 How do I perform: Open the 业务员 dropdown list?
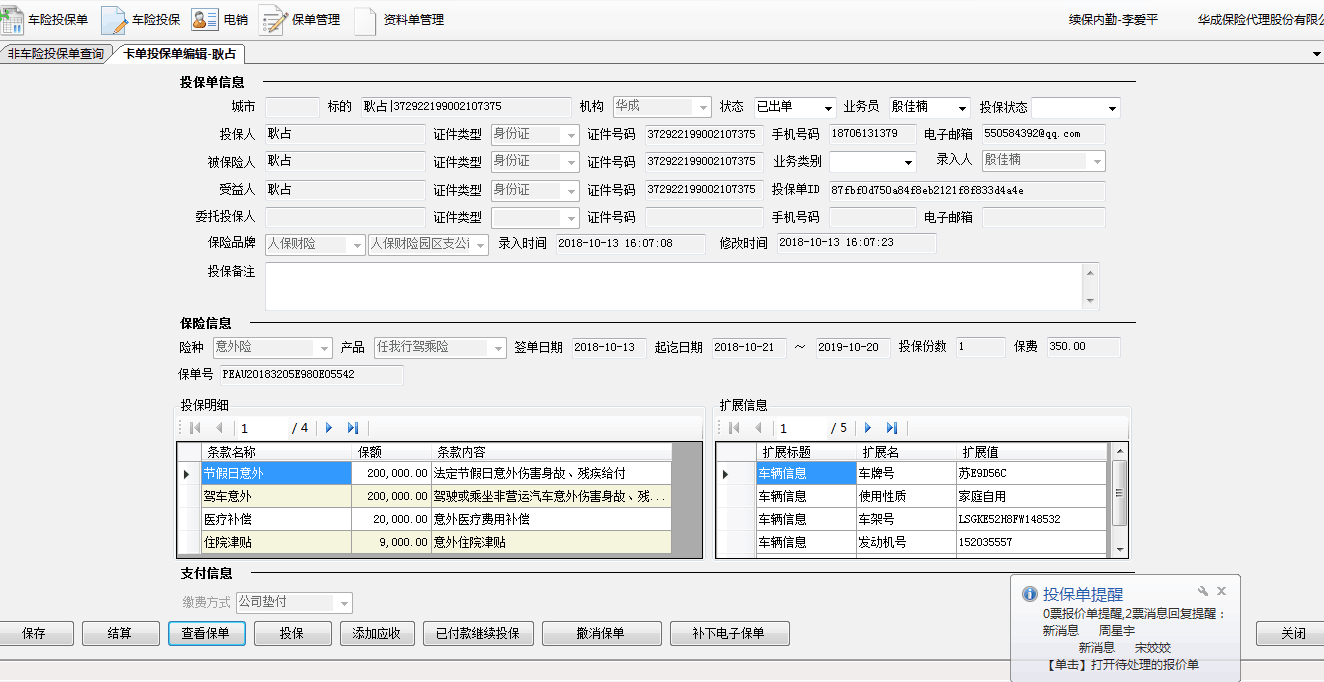click(x=962, y=108)
